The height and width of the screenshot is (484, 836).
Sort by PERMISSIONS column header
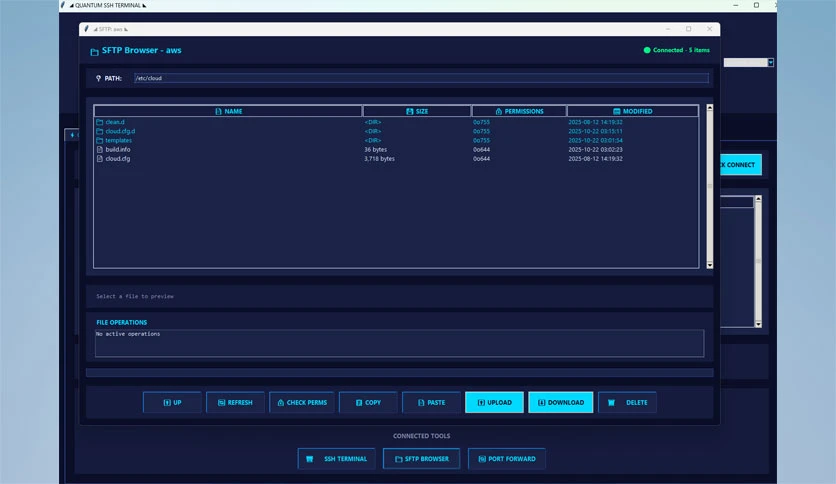click(x=519, y=111)
